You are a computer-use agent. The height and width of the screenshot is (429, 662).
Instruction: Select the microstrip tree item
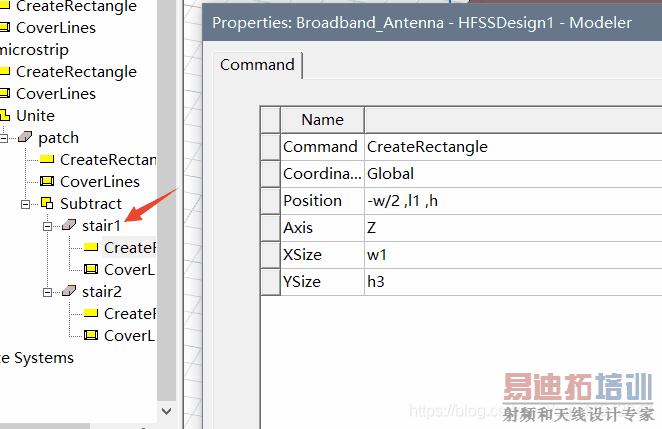[34, 50]
